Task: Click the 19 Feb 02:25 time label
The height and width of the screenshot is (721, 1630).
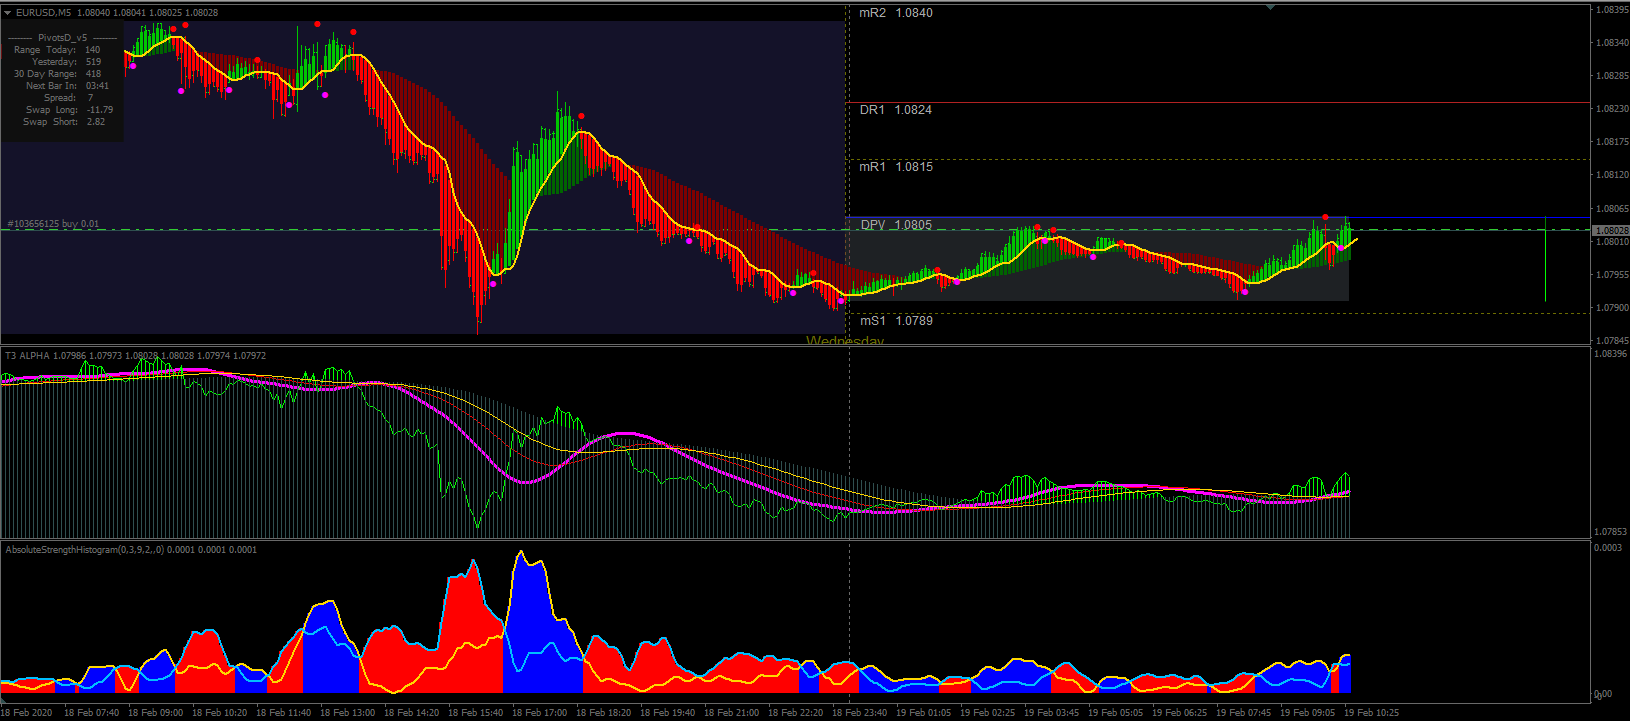Action: [x=987, y=713]
